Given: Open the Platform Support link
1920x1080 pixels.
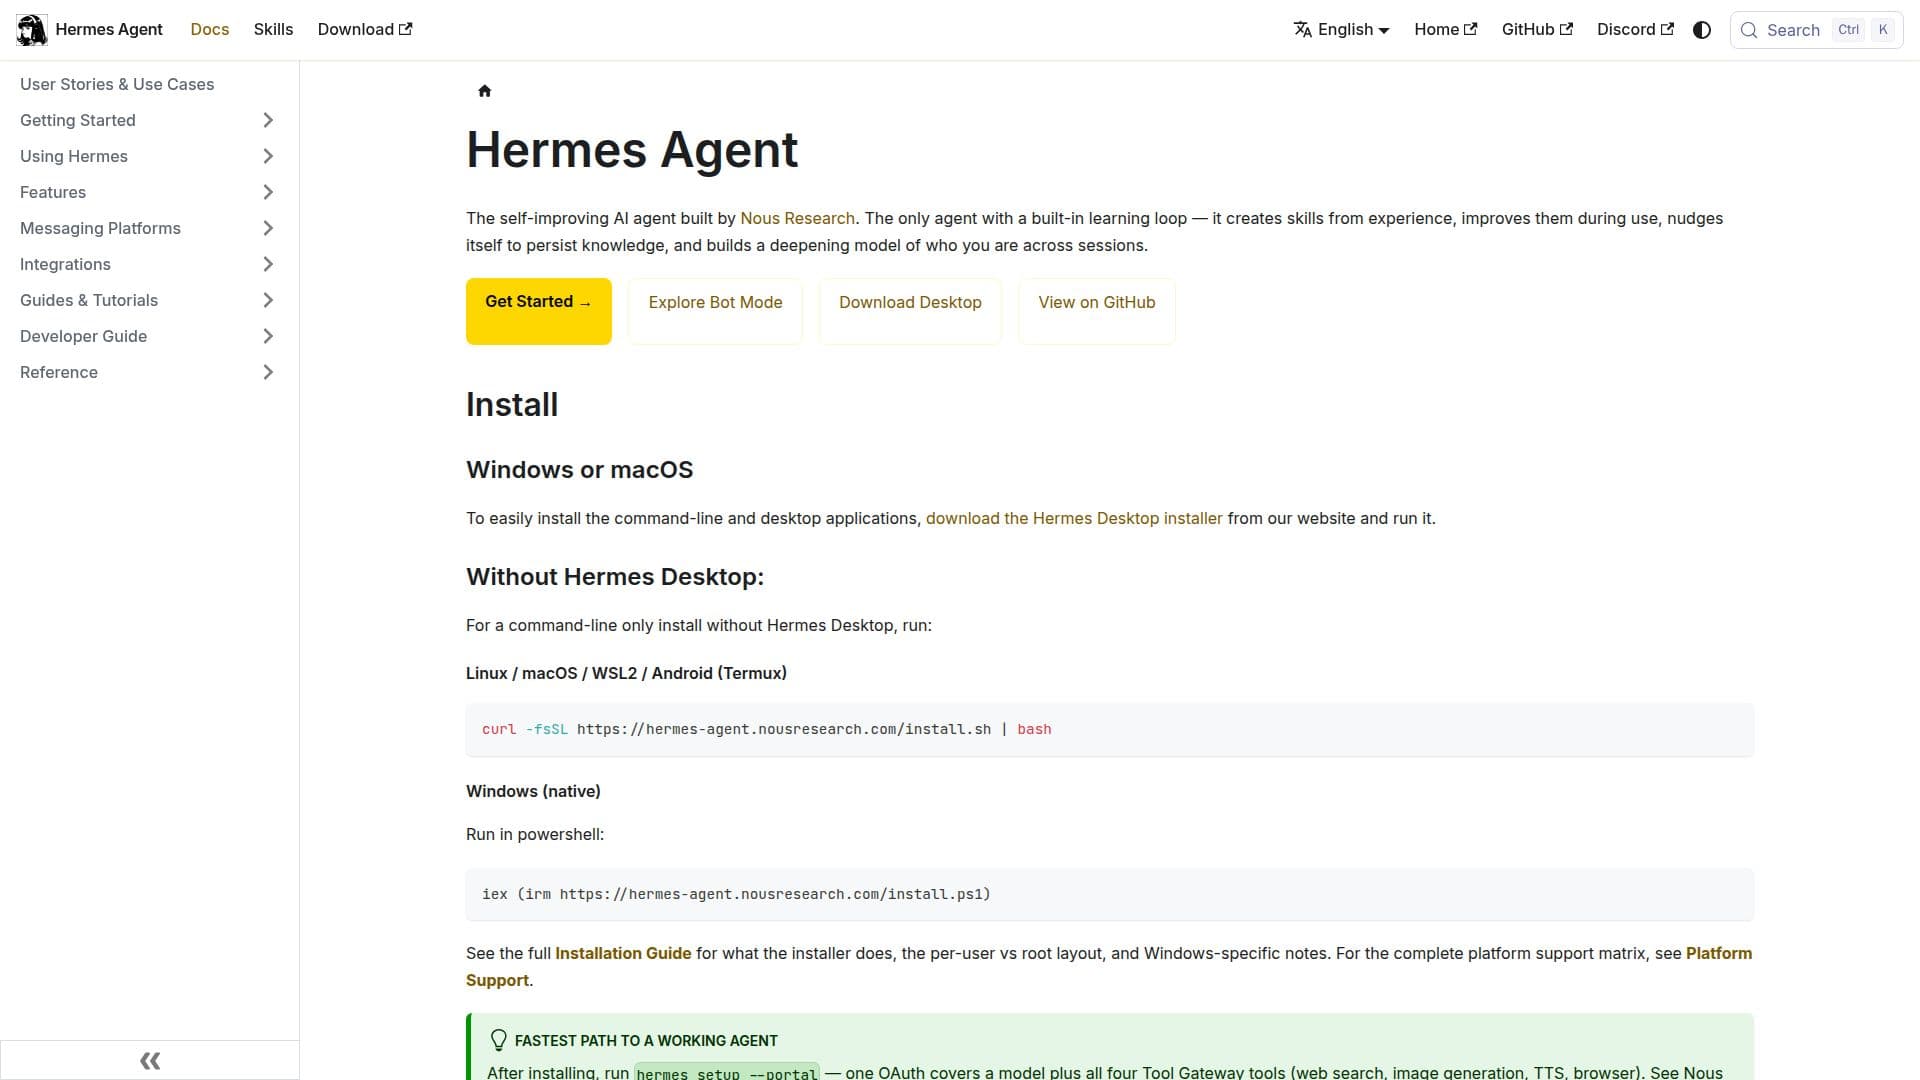Looking at the screenshot, I should point(1719,953).
